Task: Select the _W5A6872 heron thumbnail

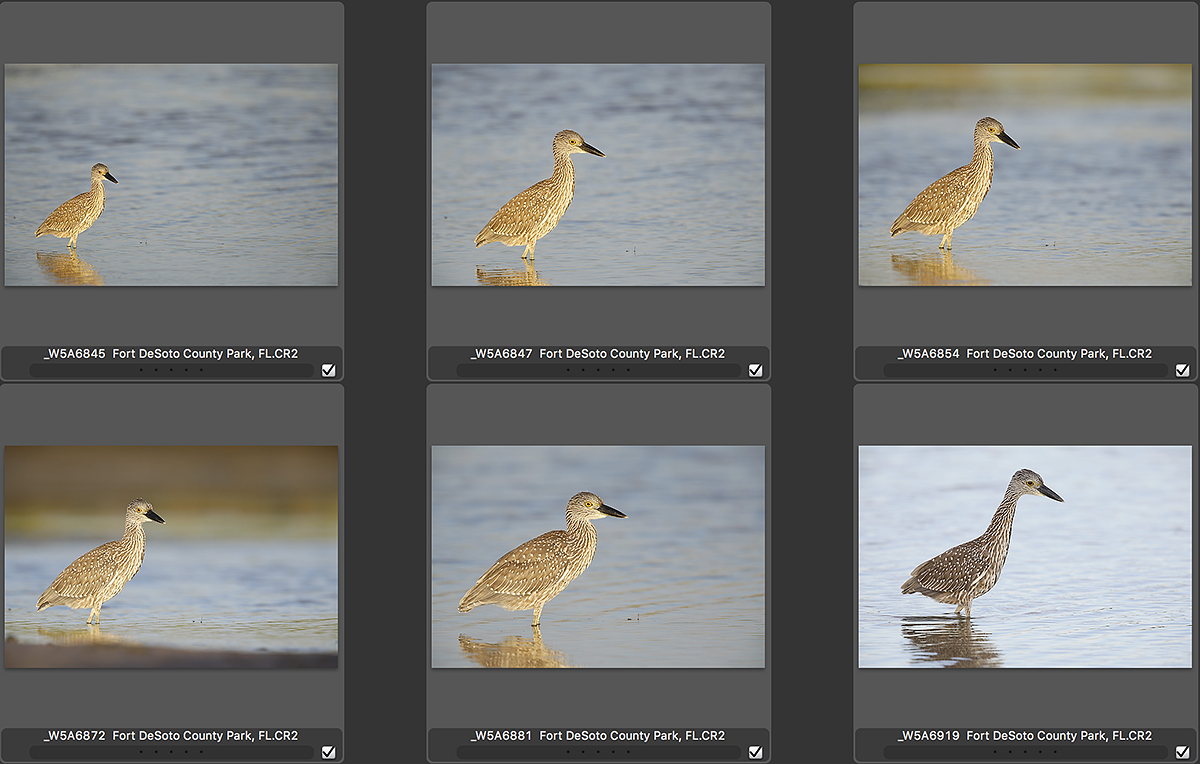Action: point(171,557)
